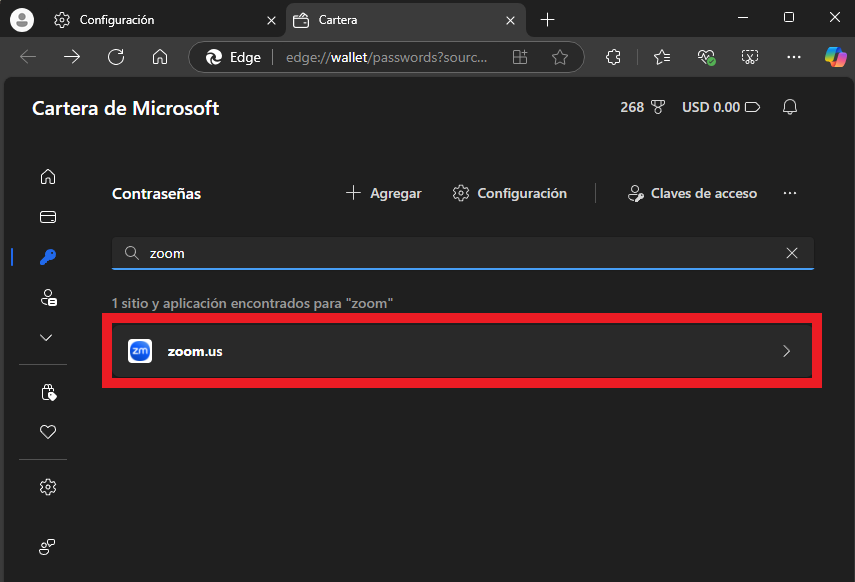Go back to the previous page
Viewport: 855px width, 582px height.
click(28, 57)
